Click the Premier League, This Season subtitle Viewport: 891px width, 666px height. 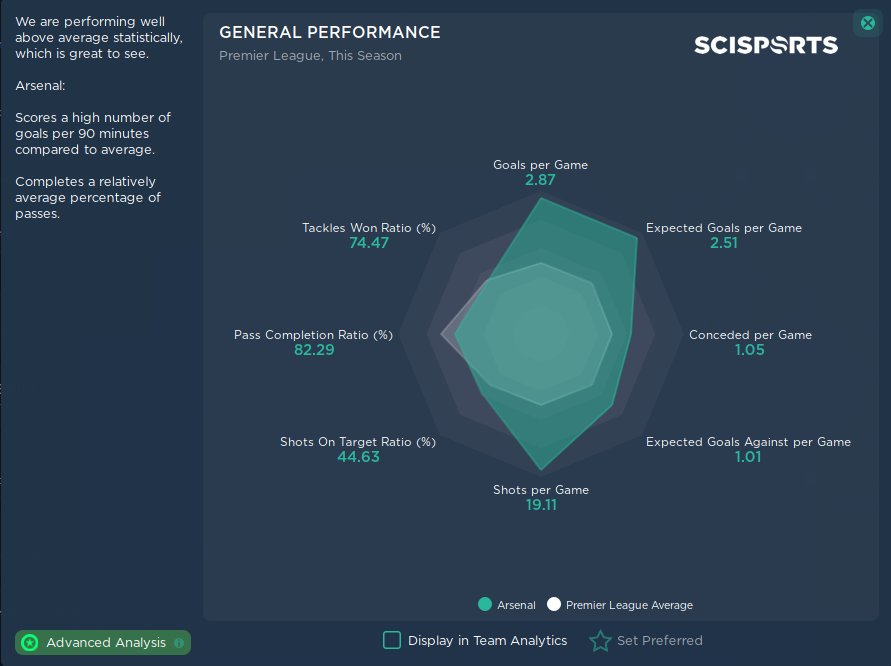[310, 56]
